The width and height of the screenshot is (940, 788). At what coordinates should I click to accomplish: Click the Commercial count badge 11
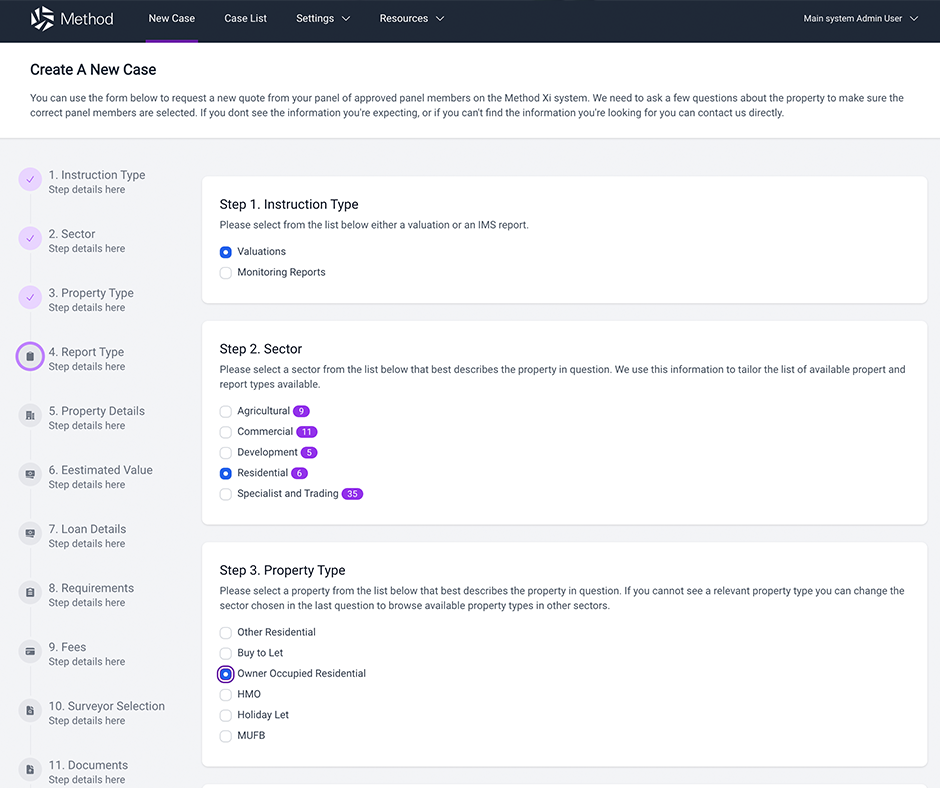click(x=306, y=432)
